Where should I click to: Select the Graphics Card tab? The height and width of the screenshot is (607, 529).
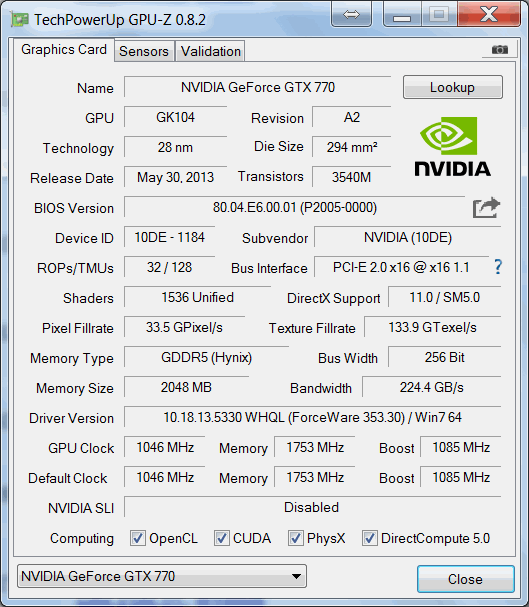point(64,50)
